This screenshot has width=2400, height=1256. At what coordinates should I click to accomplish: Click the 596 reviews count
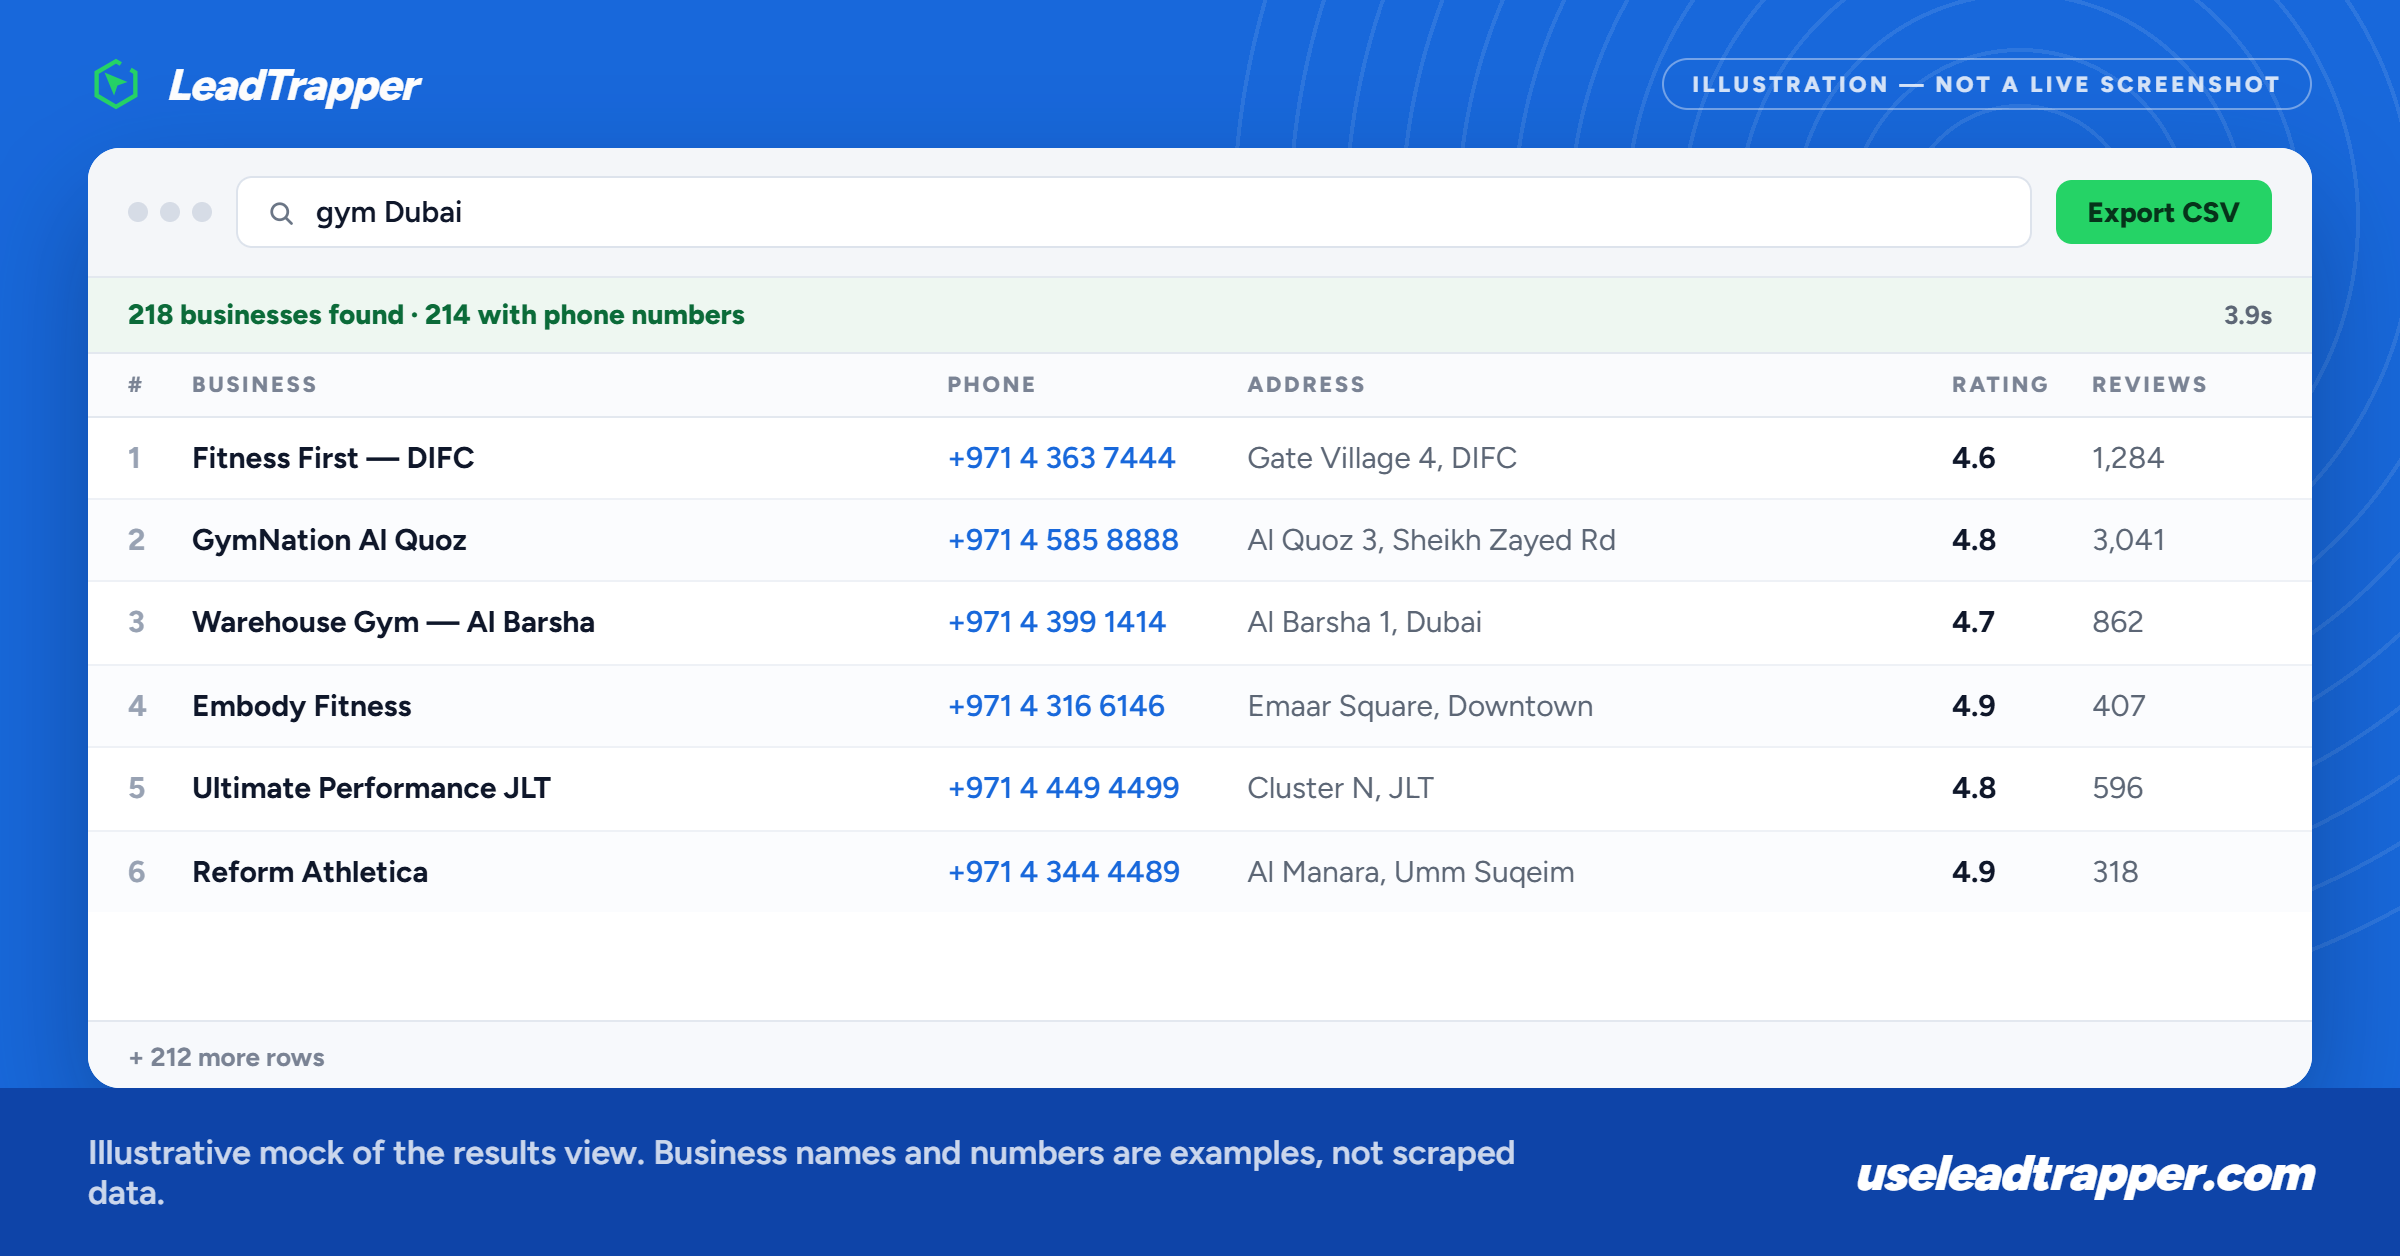tap(2117, 788)
